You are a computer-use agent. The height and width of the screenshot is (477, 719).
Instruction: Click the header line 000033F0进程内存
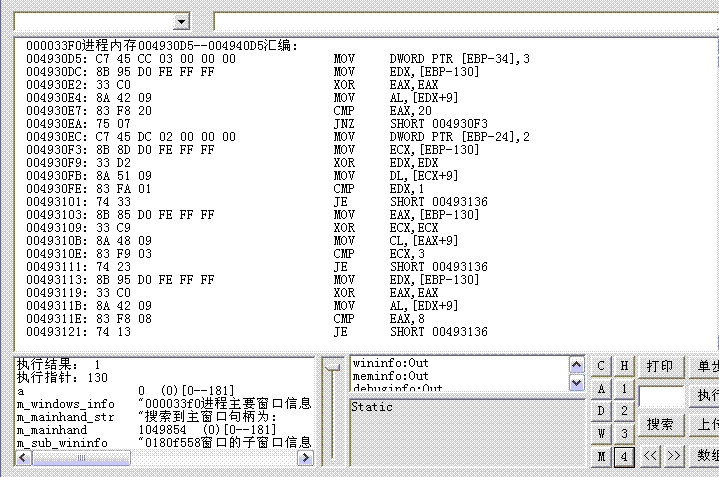pos(162,45)
